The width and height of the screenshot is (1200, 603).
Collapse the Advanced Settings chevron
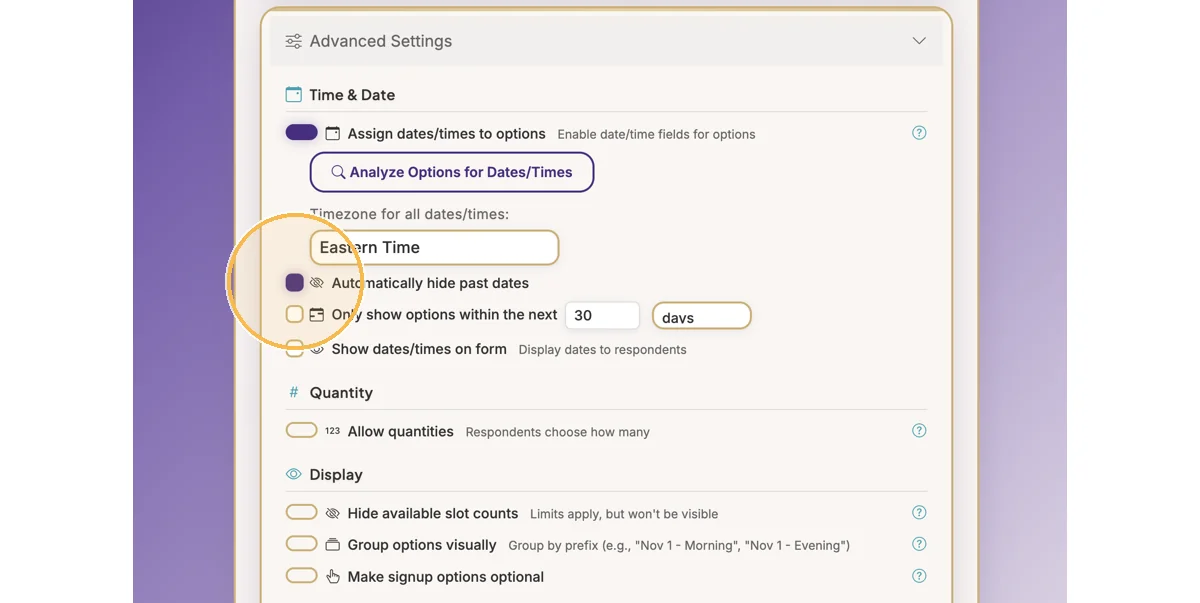pos(919,41)
